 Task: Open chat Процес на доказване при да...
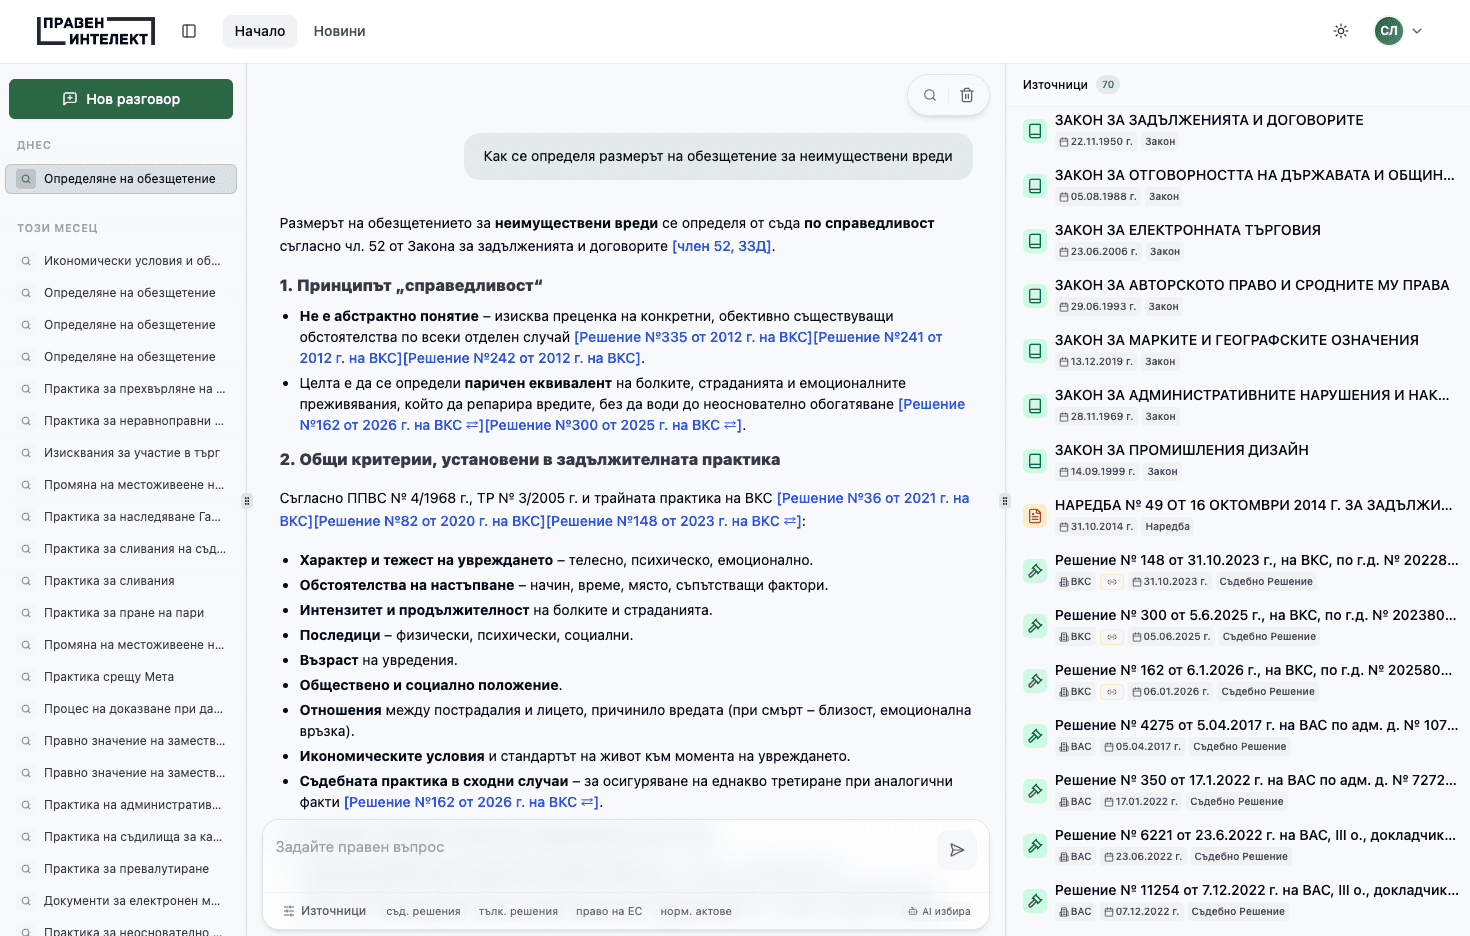pyautogui.click(x=121, y=709)
